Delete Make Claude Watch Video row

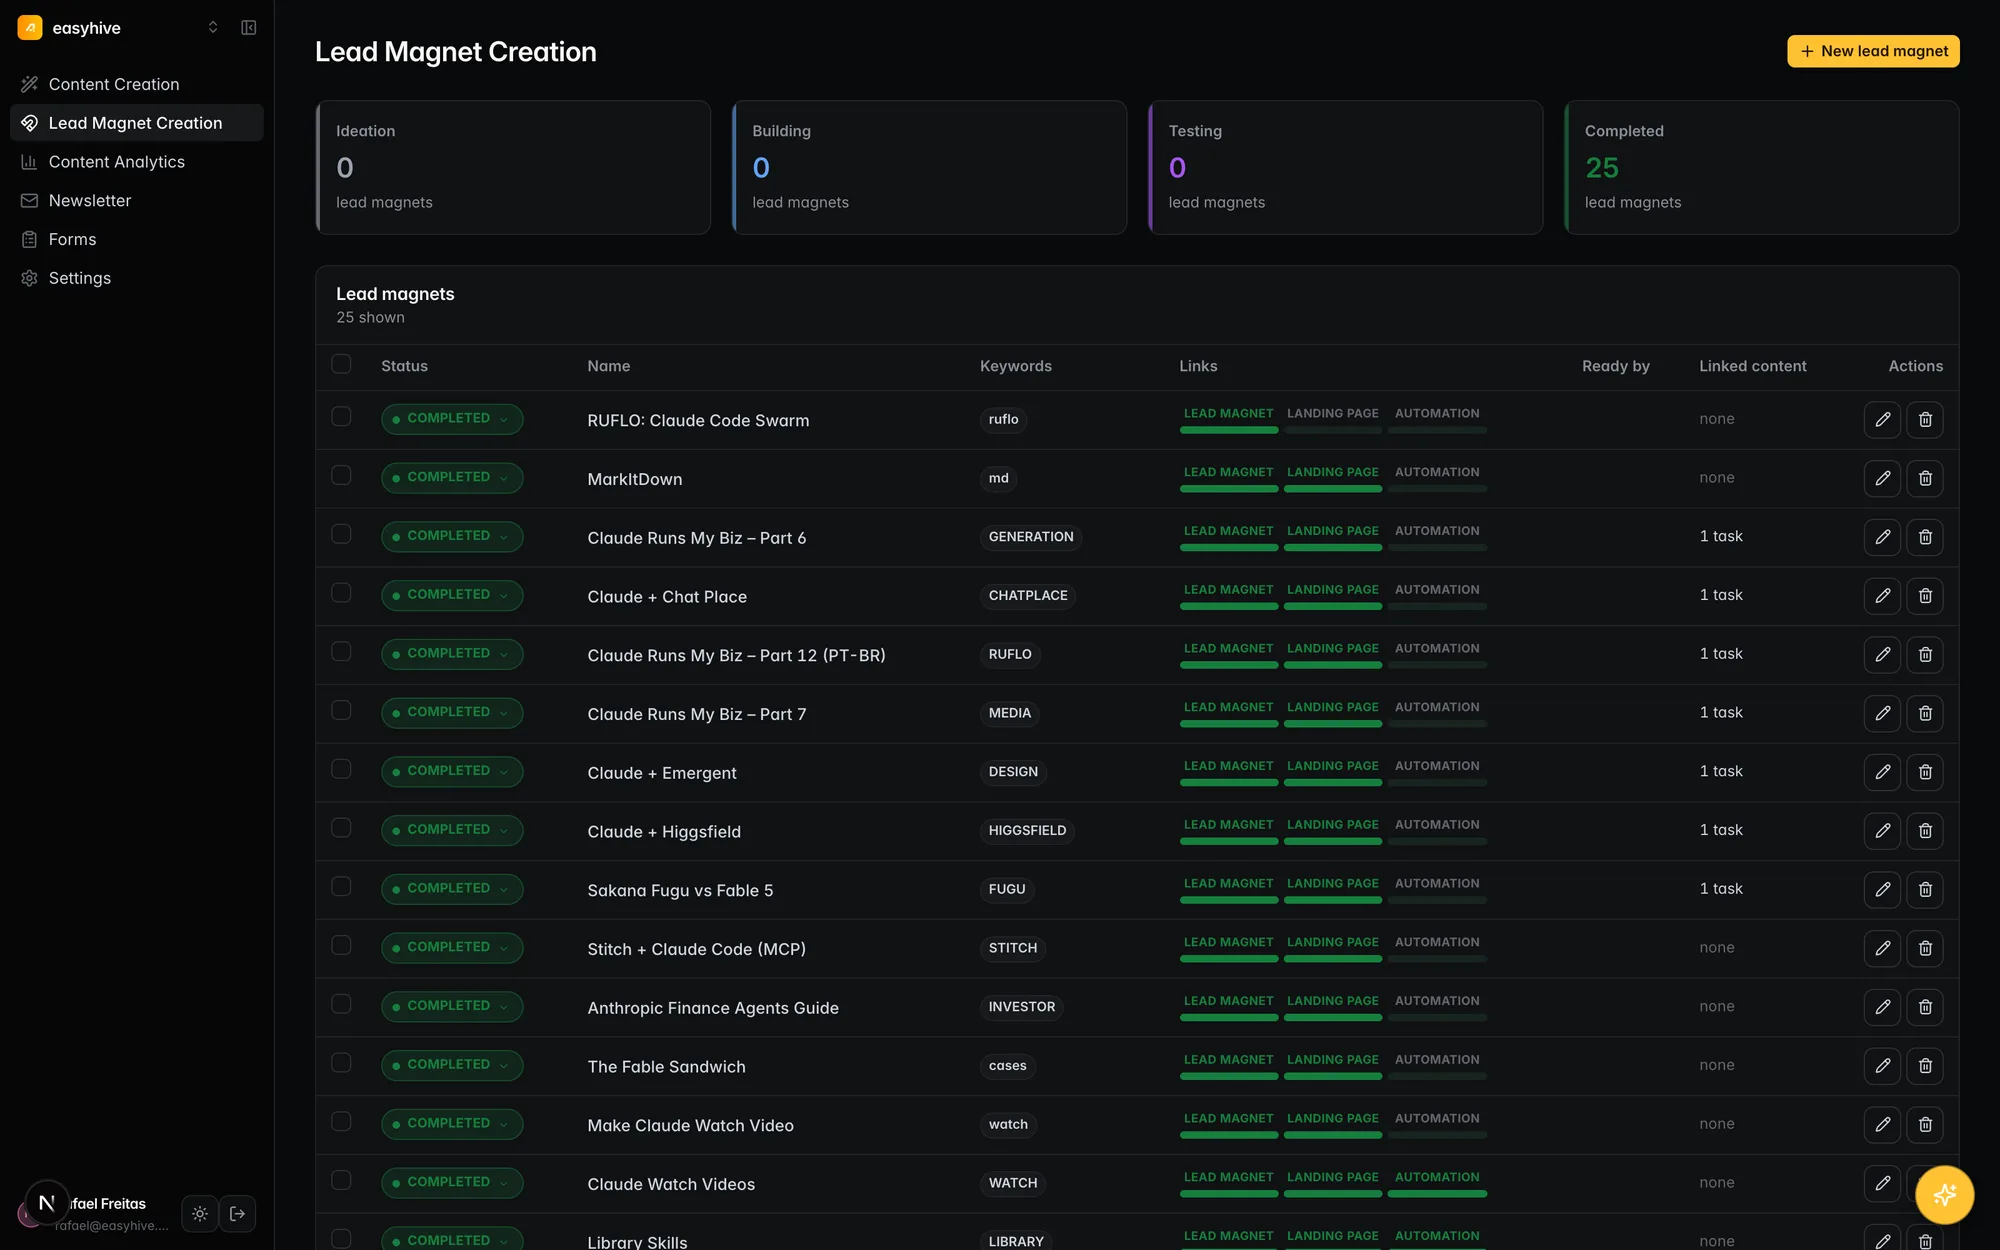point(1925,1125)
